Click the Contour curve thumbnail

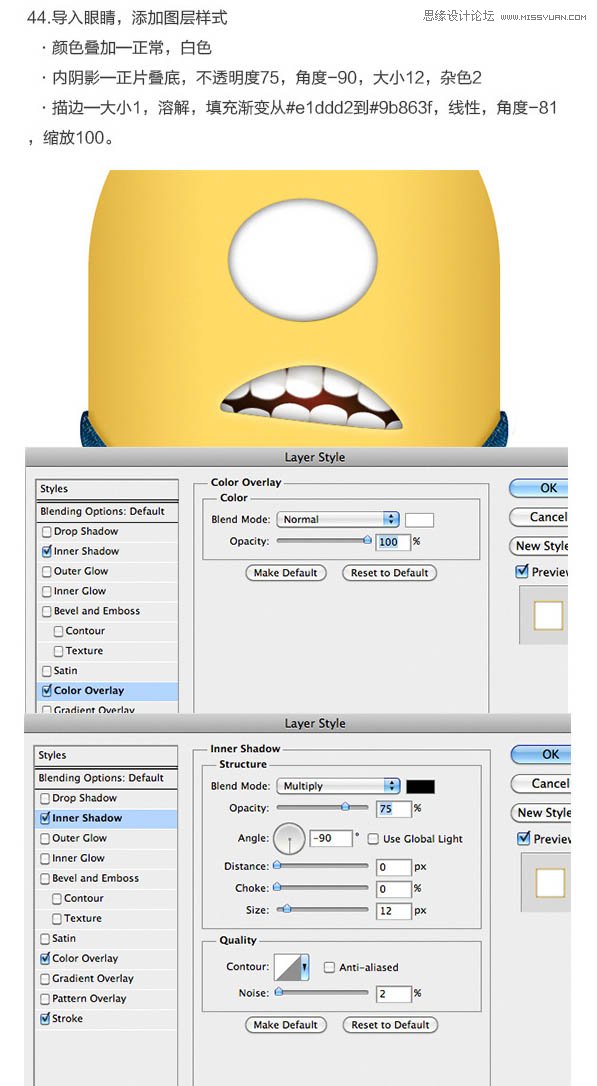287,967
